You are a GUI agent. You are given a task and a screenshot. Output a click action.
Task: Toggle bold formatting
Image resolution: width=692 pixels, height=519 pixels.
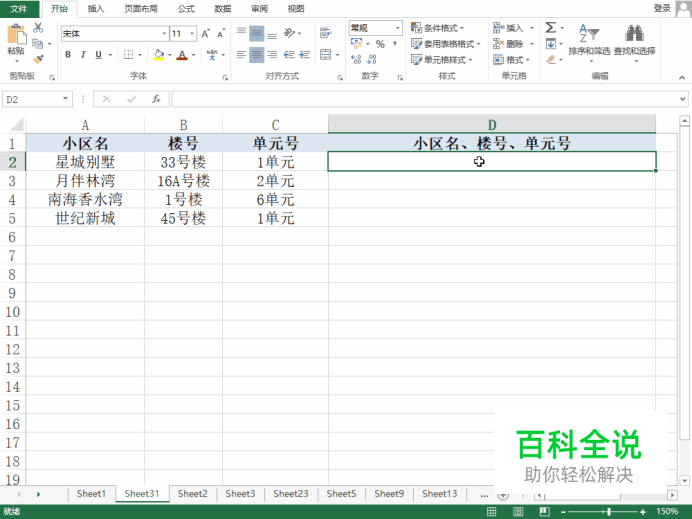[68, 55]
